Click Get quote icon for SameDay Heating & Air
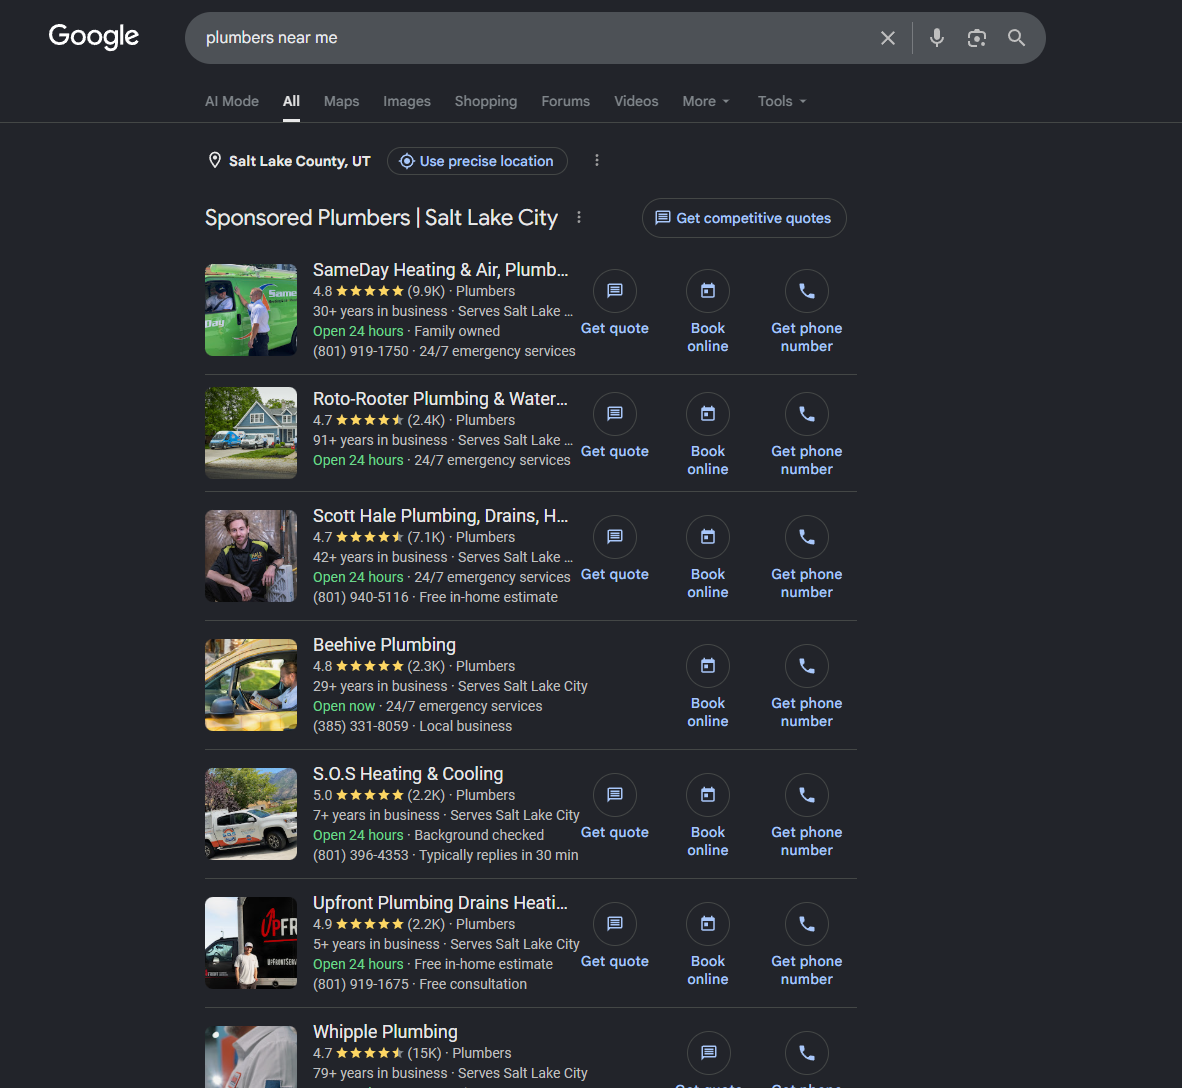This screenshot has height=1088, width=1182. 614,291
